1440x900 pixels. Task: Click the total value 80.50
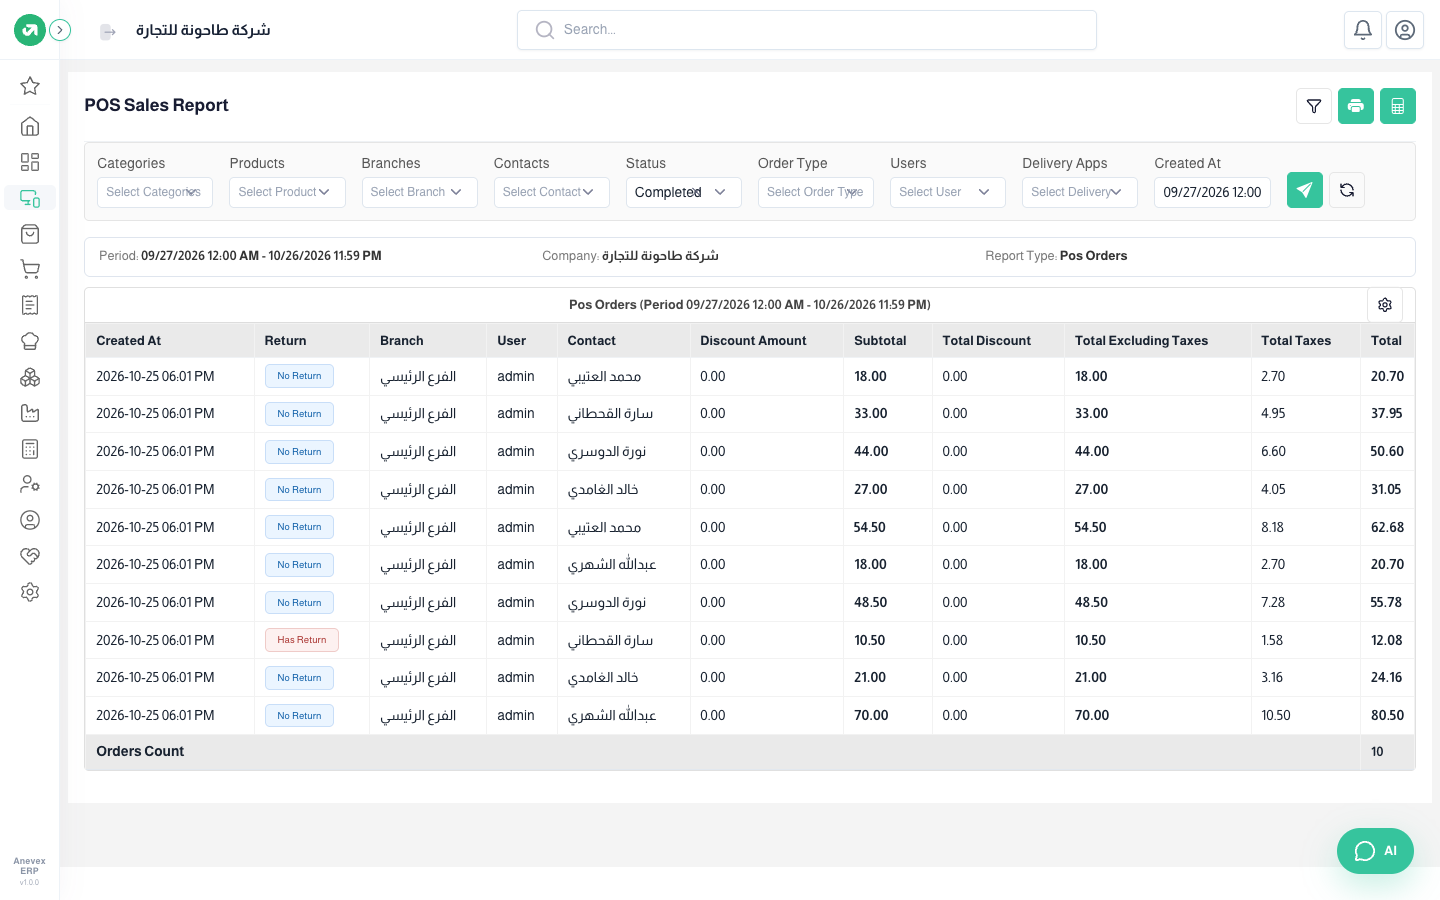[x=1387, y=716]
